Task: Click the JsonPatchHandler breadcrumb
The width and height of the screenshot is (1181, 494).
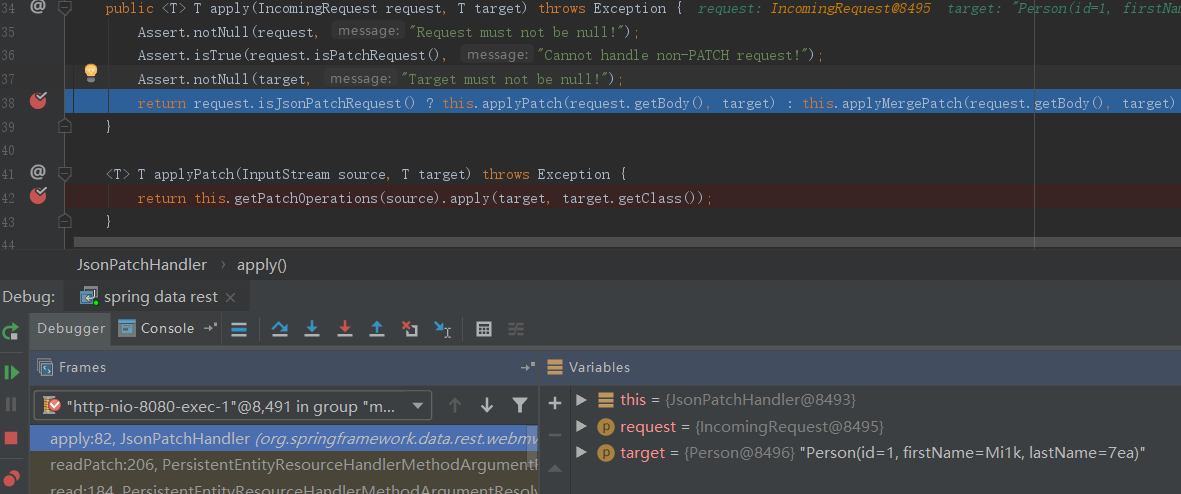Action: click(142, 265)
